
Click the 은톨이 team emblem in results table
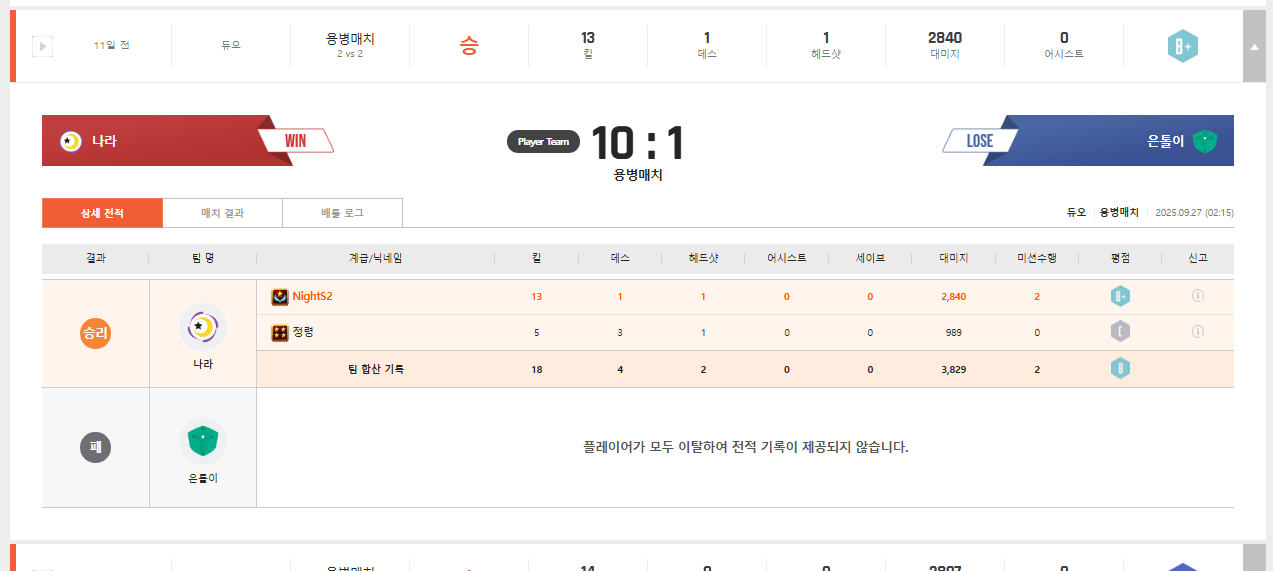[203, 440]
